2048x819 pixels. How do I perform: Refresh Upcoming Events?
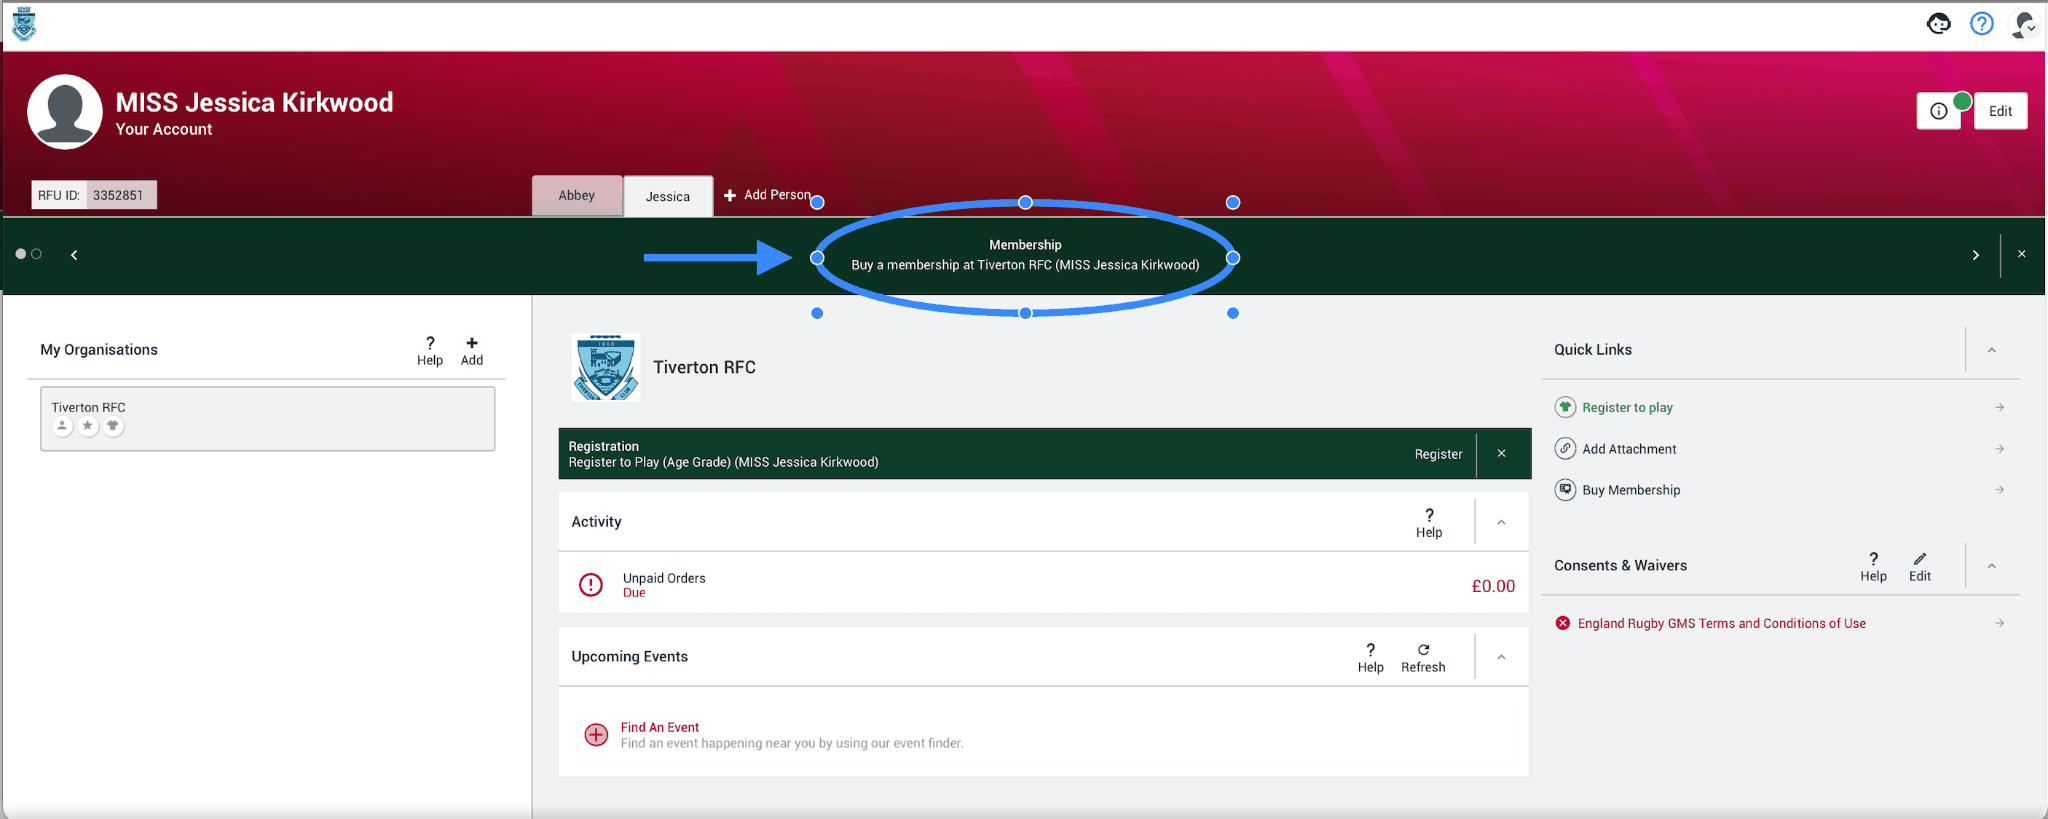pyautogui.click(x=1423, y=657)
